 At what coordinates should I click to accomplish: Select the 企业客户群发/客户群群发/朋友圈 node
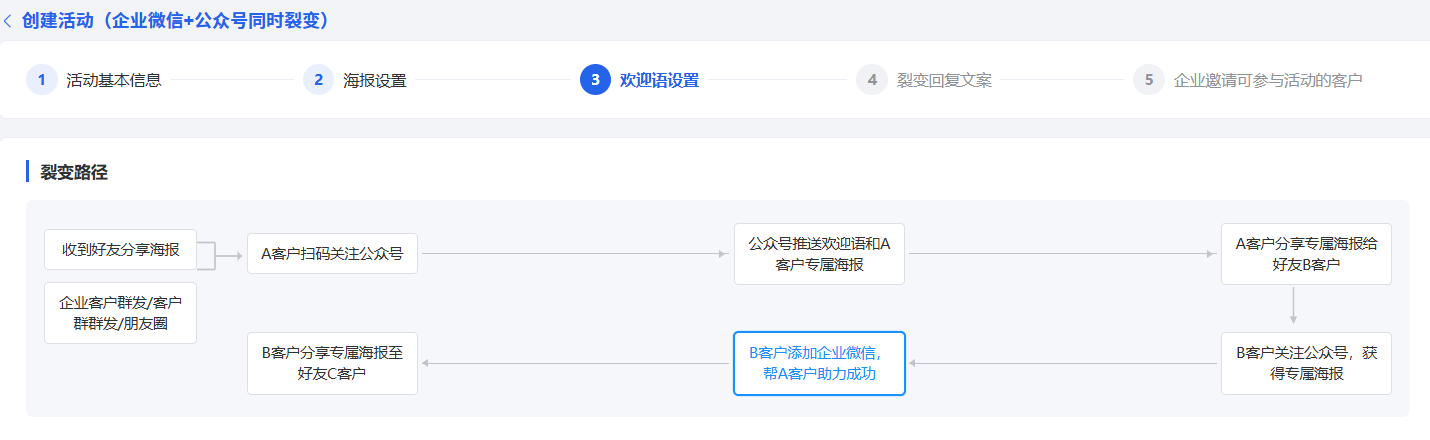coord(121,313)
